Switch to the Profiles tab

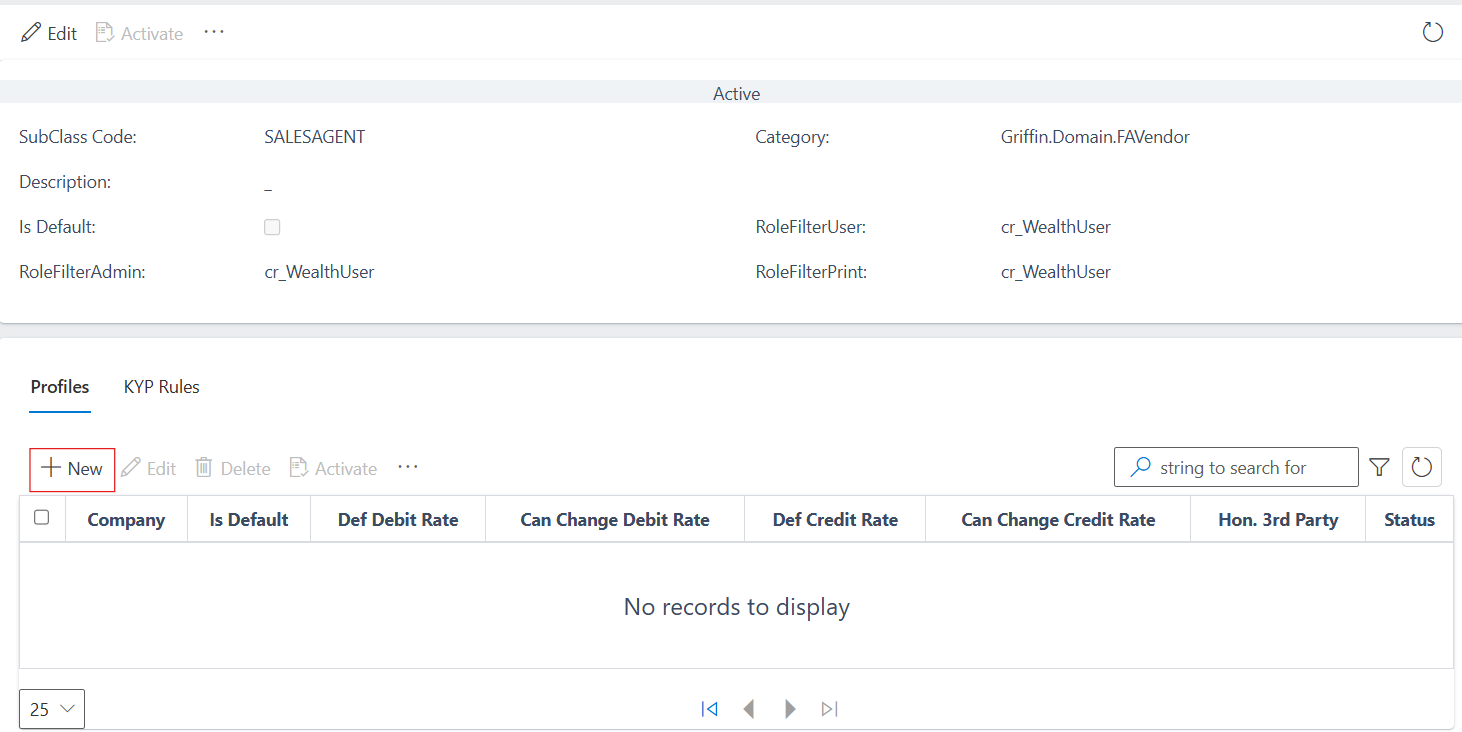[x=60, y=387]
